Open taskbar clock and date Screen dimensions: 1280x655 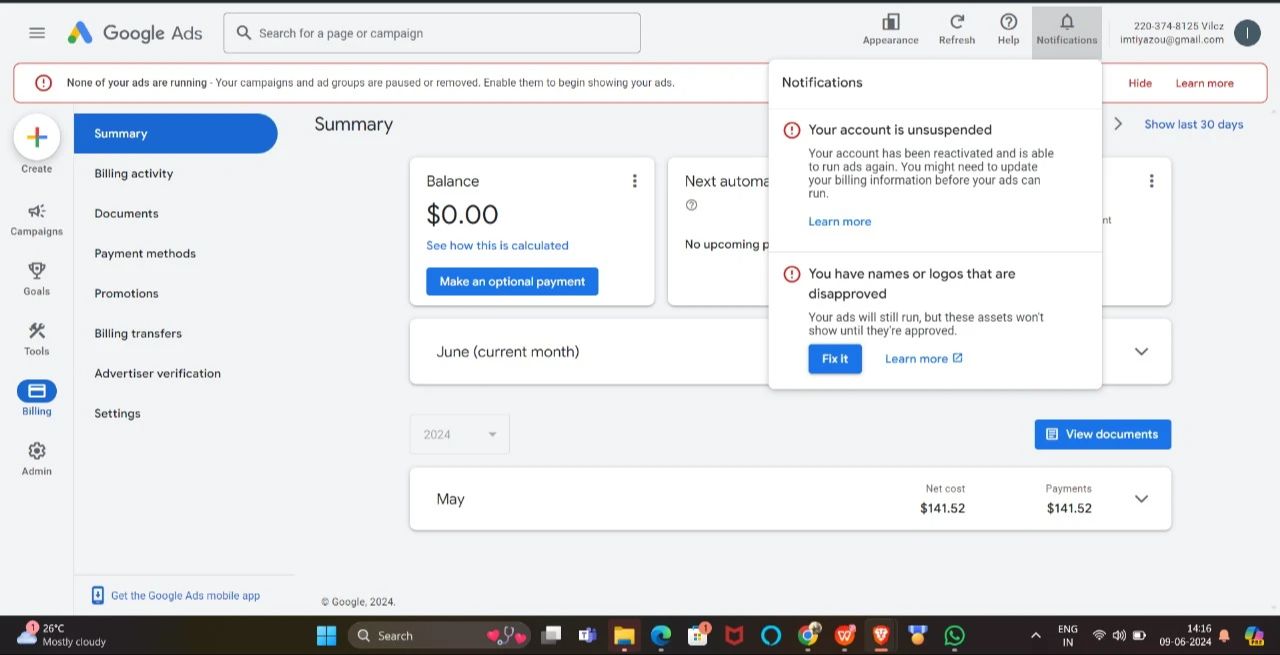pyautogui.click(x=1185, y=635)
